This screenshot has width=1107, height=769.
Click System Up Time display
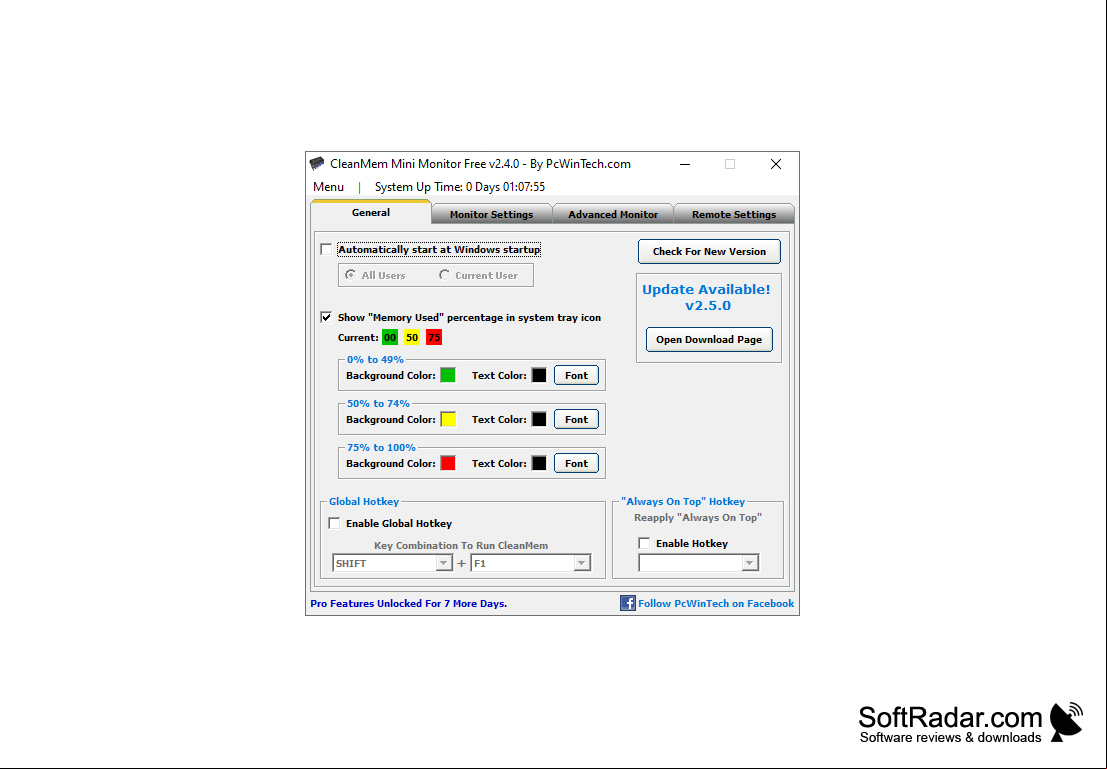point(460,187)
